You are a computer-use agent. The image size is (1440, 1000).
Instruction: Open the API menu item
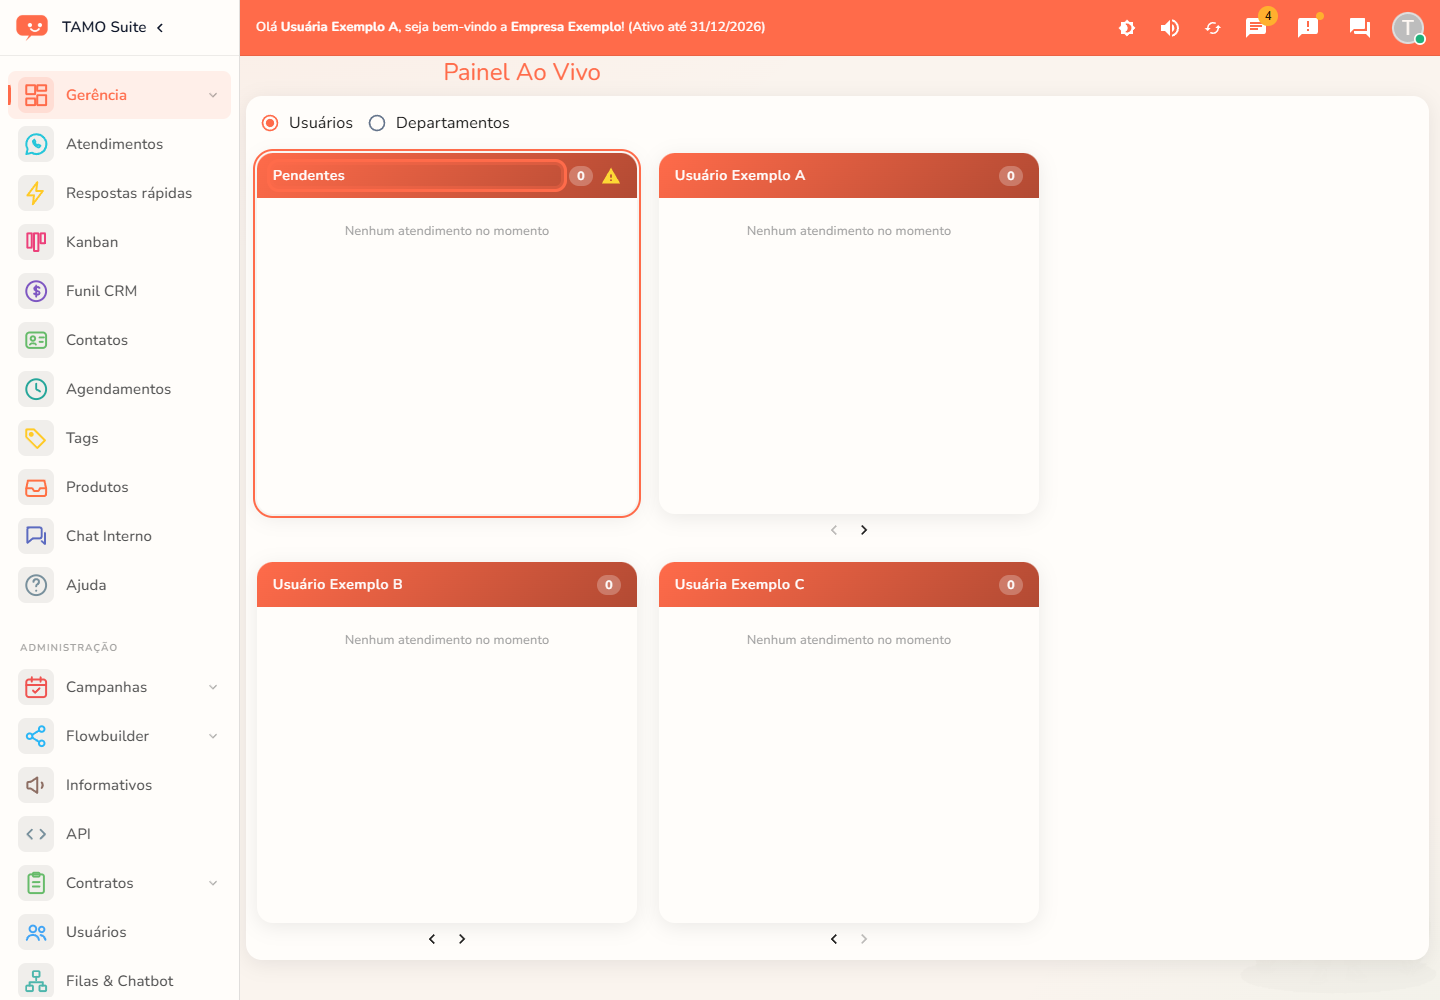coord(120,834)
